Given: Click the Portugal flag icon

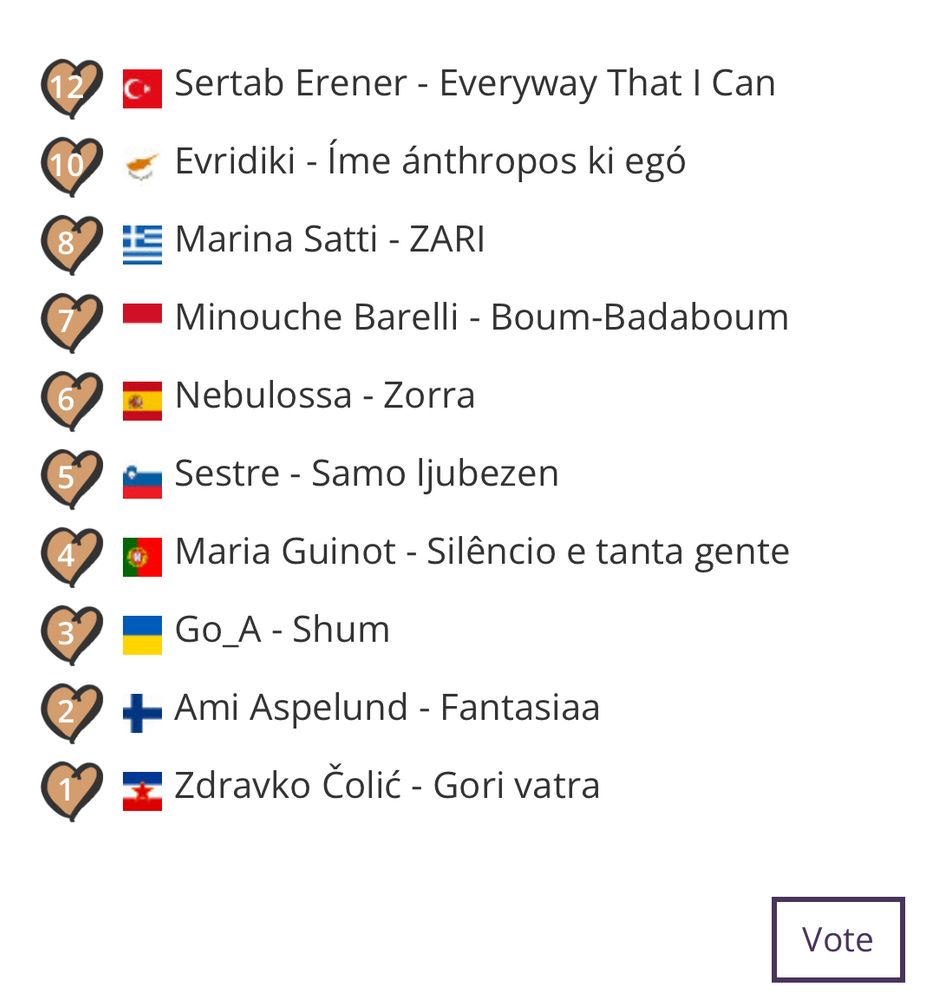Looking at the screenshot, I should point(142,557).
